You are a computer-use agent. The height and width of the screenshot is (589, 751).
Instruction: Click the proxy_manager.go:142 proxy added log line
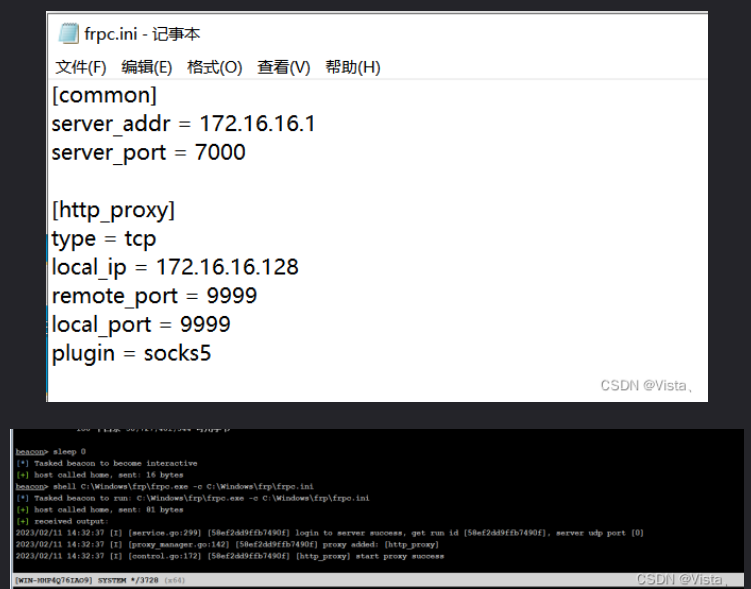[227, 544]
